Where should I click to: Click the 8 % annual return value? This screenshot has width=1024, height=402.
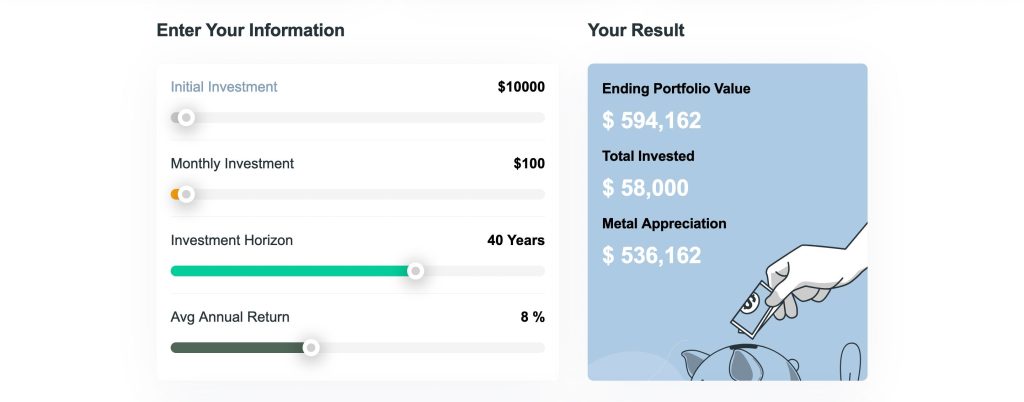[532, 317]
